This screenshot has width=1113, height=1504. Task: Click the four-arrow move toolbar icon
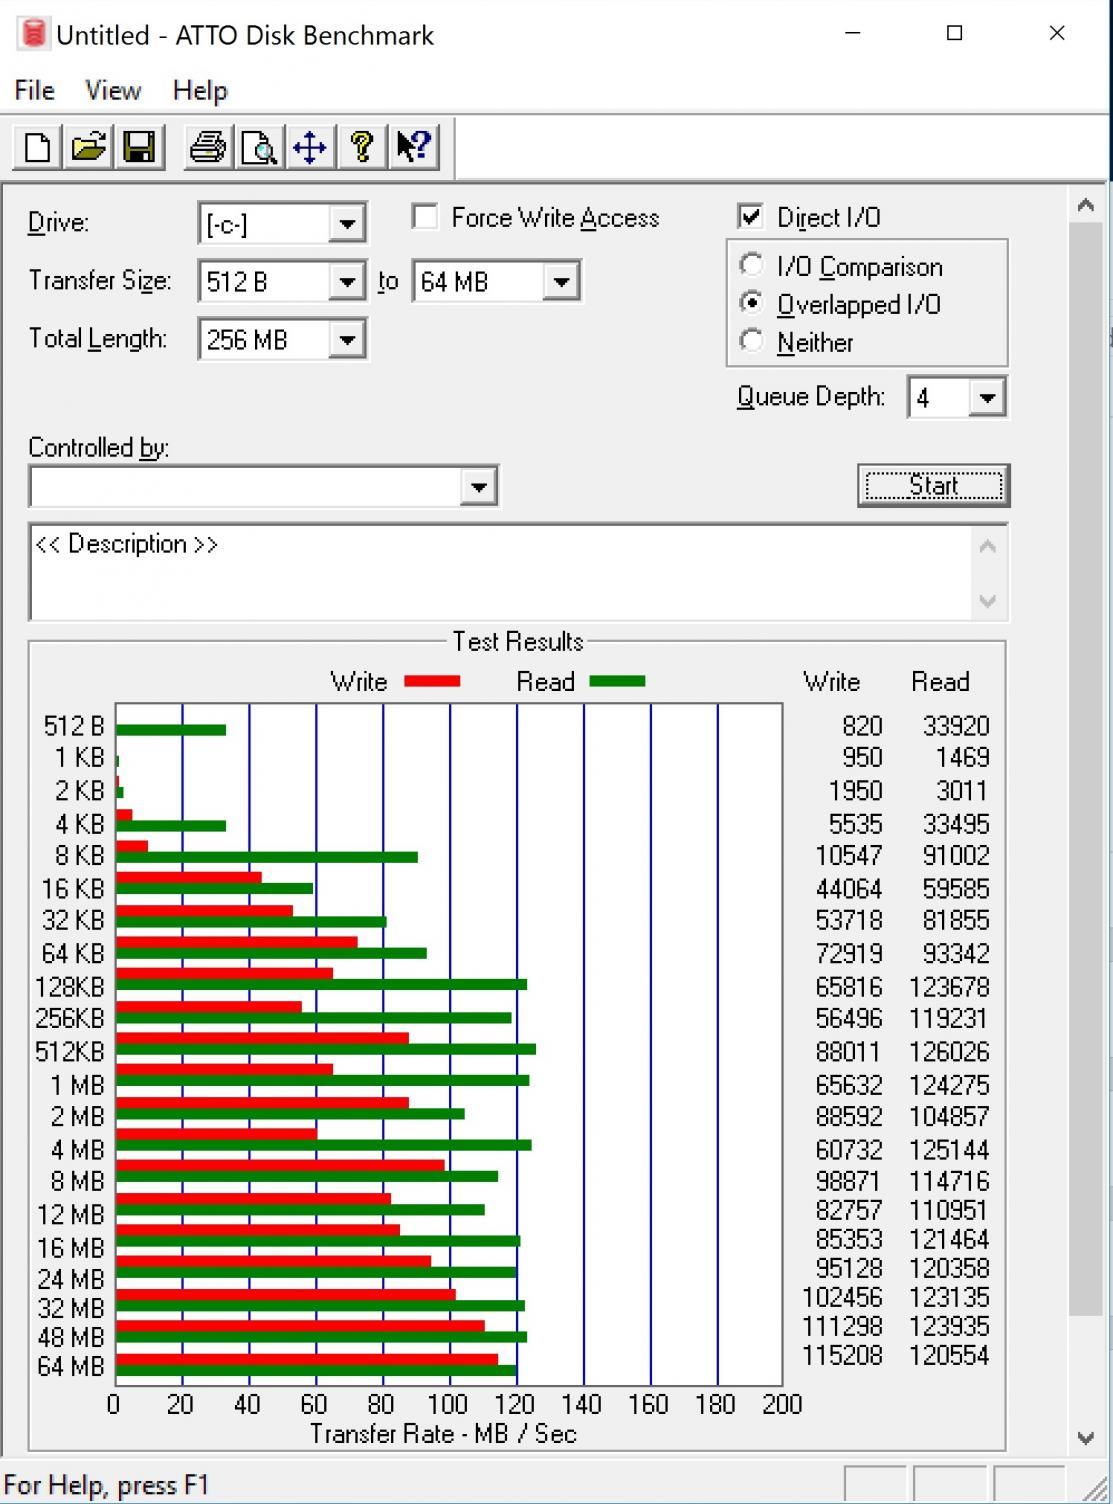(310, 147)
